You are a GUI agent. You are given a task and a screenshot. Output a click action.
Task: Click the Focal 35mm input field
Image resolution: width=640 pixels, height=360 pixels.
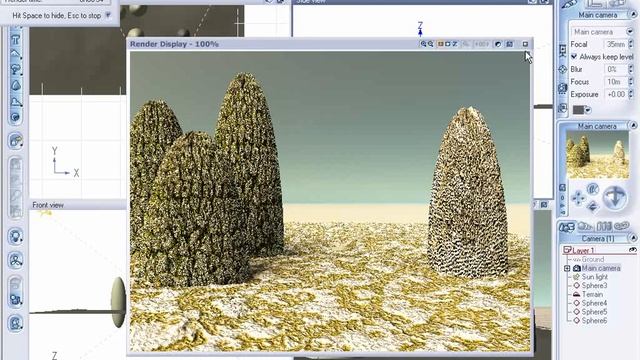point(616,44)
